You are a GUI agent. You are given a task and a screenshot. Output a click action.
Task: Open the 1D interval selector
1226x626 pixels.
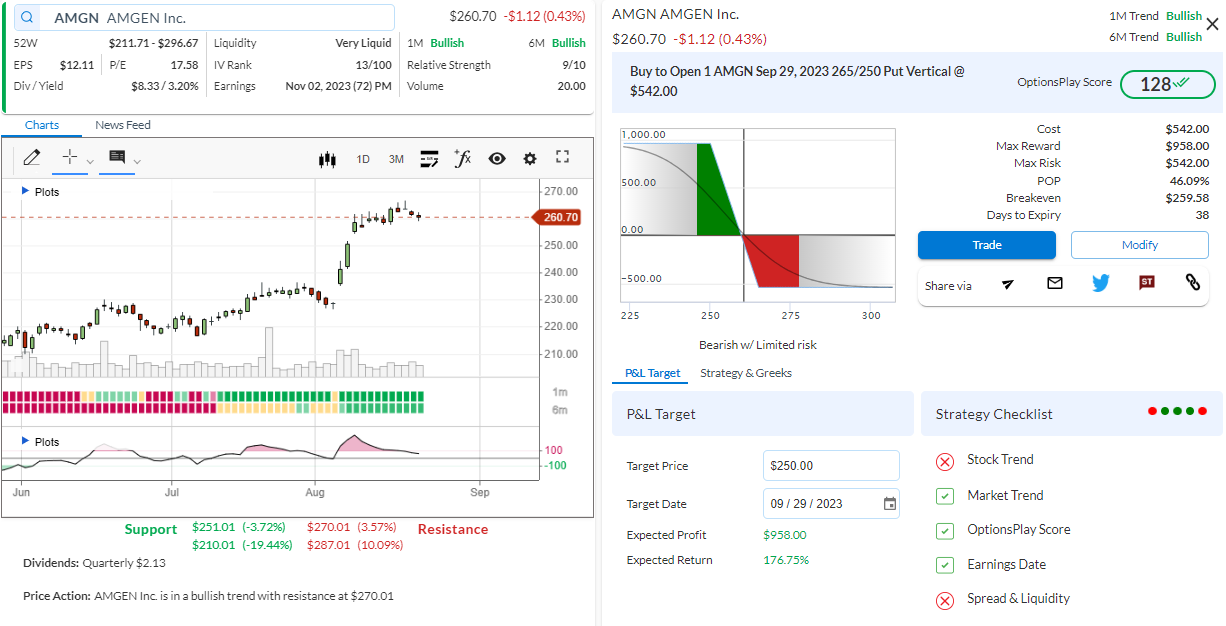pos(363,159)
